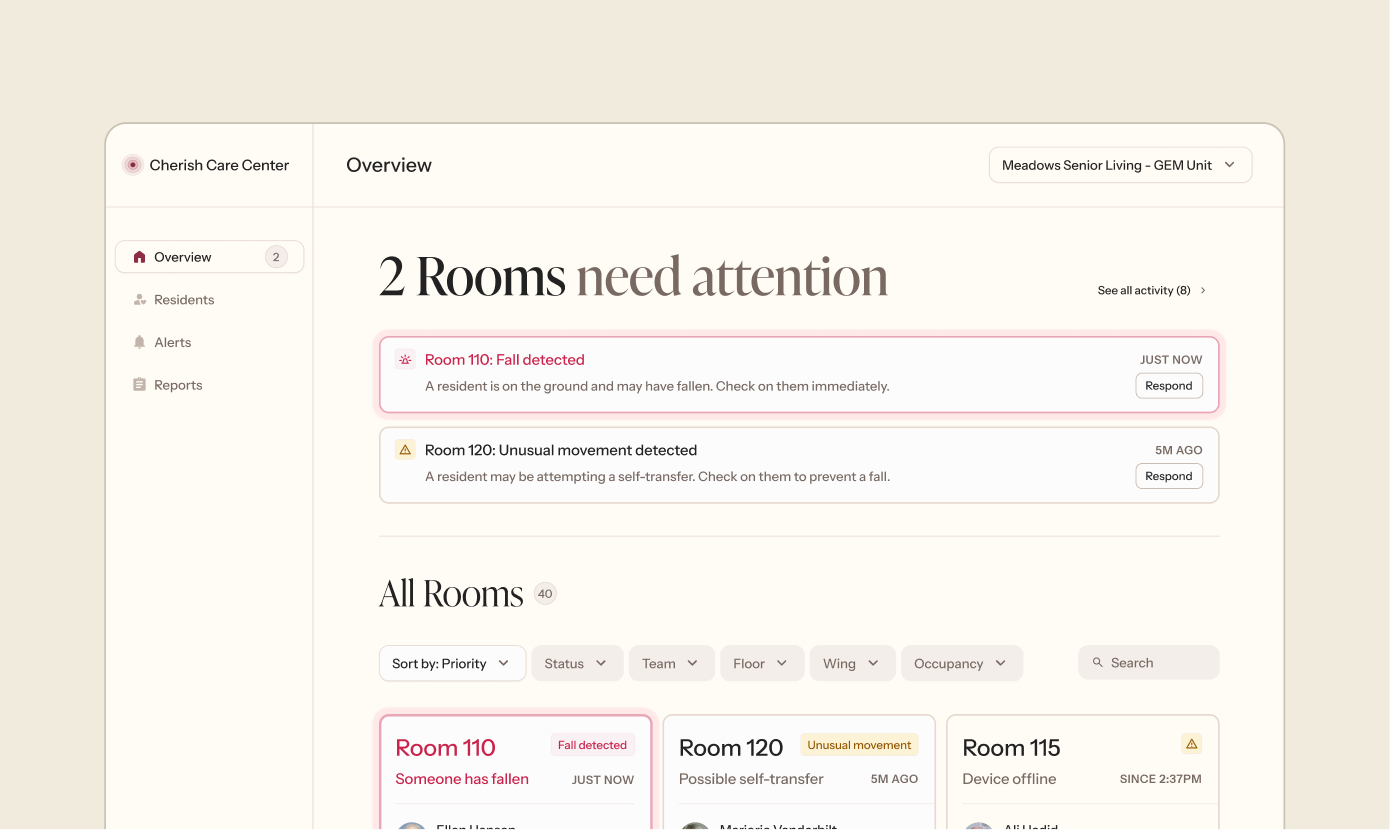
Task: Open the Room 110 card
Action: pyautogui.click(x=515, y=772)
